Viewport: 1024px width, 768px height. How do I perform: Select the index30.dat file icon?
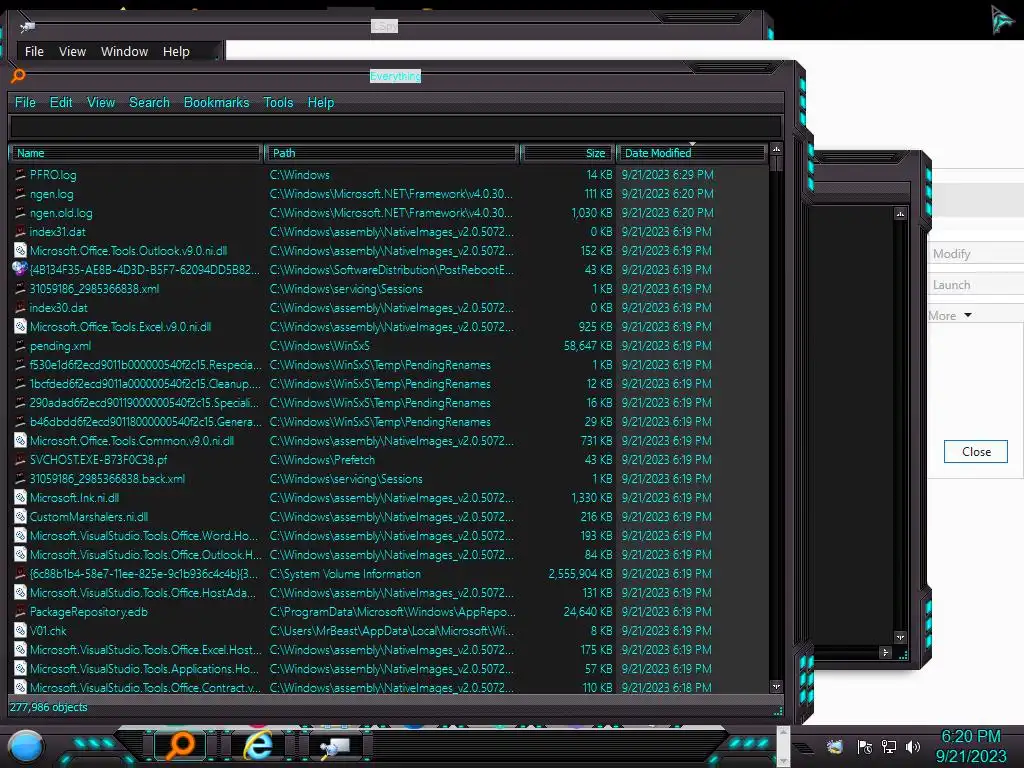click(20, 308)
